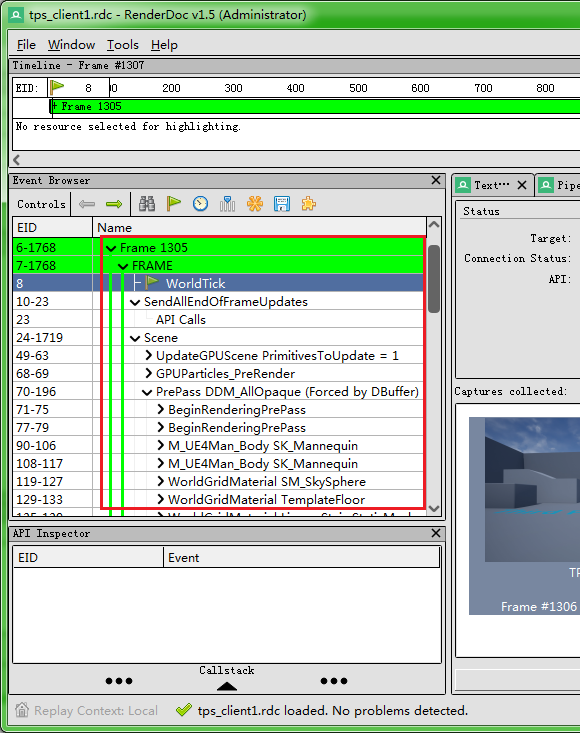580x733 pixels.
Task: Click the 400 mark on timeline ruler
Action: coord(295,88)
